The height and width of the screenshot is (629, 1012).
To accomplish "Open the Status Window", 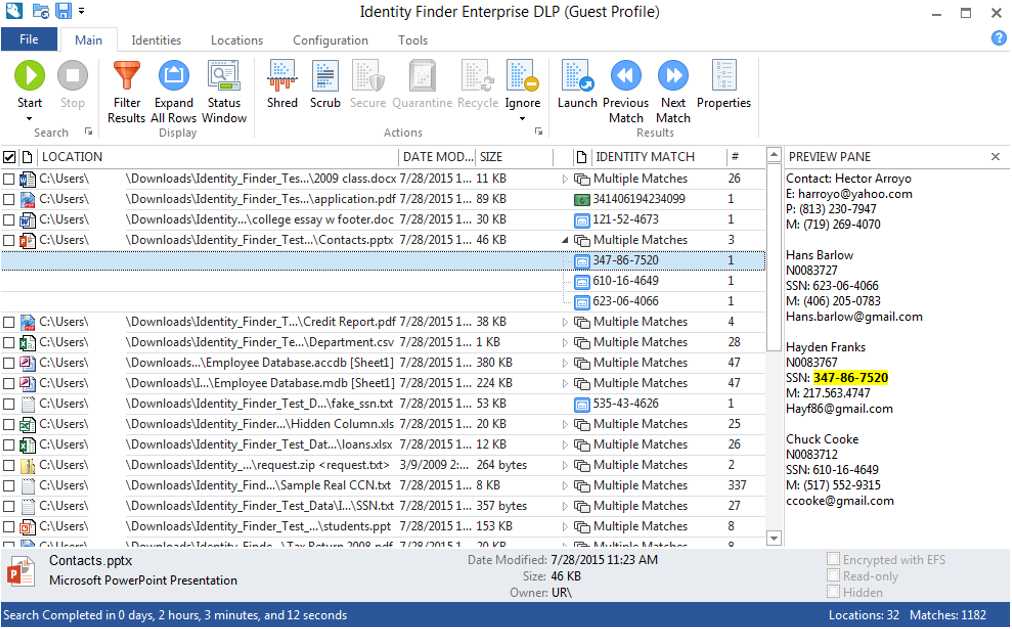I will [x=224, y=75].
